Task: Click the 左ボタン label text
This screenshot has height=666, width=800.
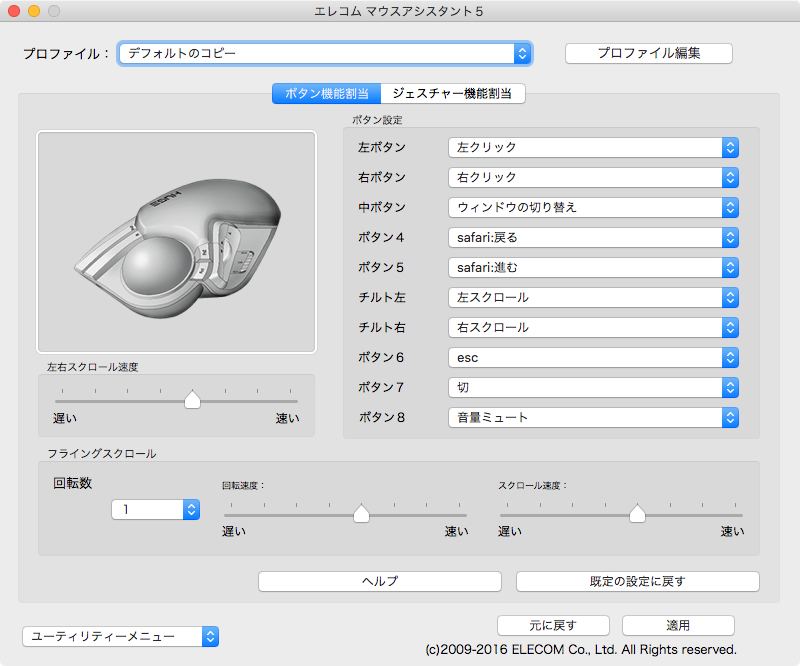Action: click(x=382, y=147)
